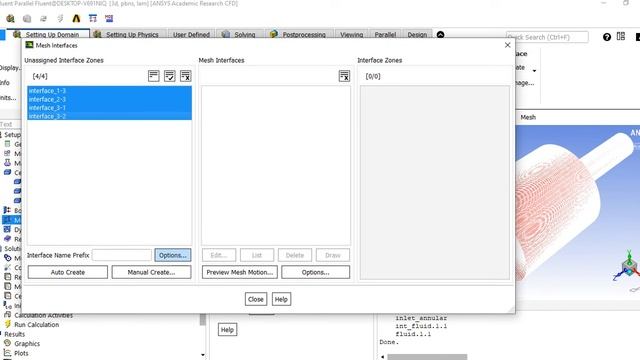Click the Run Calculation lightning icon
The height and width of the screenshot is (360, 640).
pos(7,324)
